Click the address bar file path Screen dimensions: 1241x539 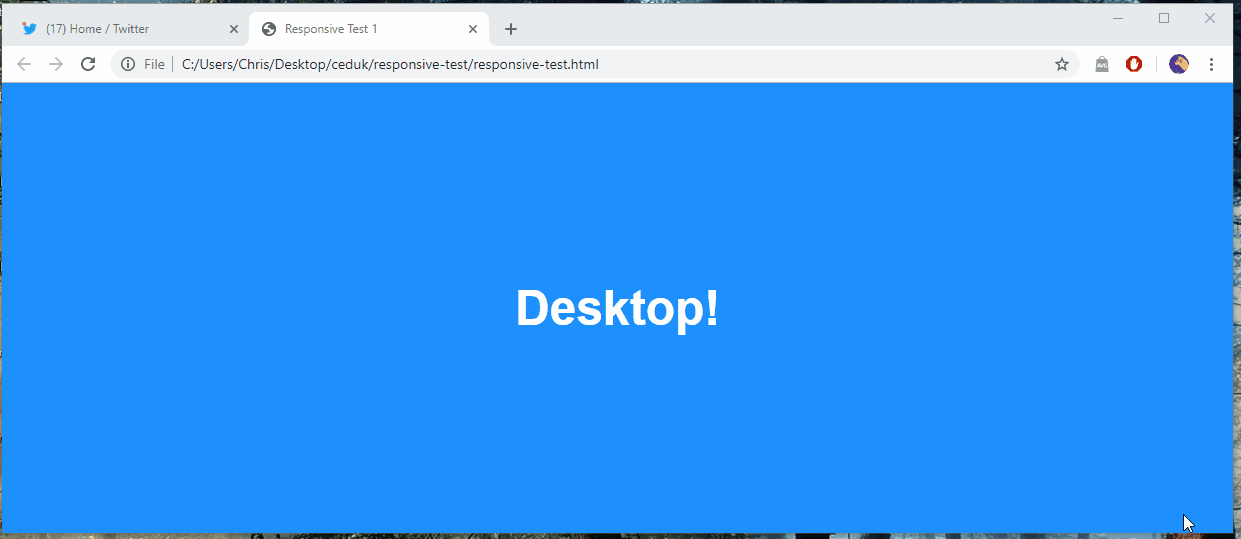point(390,64)
